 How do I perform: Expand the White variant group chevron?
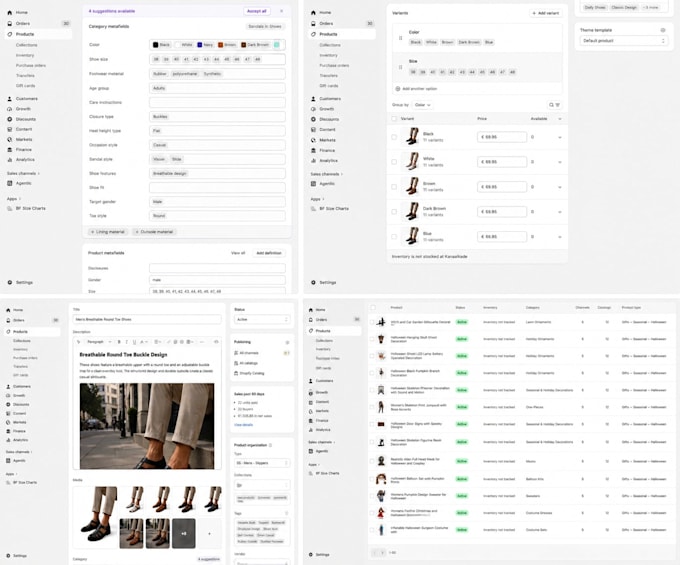pyautogui.click(x=560, y=162)
